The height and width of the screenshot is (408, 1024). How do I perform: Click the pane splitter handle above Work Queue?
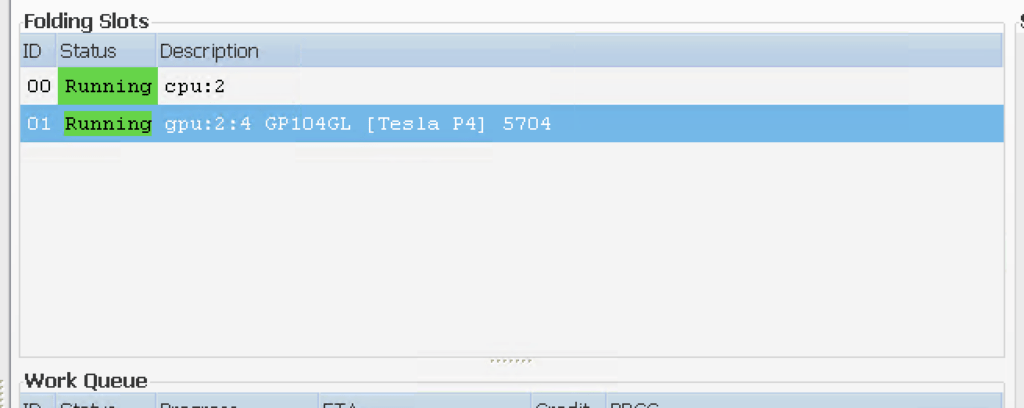click(511, 361)
